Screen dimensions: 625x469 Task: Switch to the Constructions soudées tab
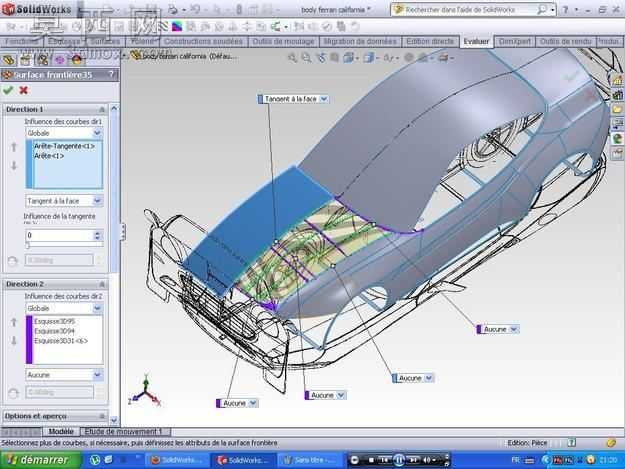(203, 41)
